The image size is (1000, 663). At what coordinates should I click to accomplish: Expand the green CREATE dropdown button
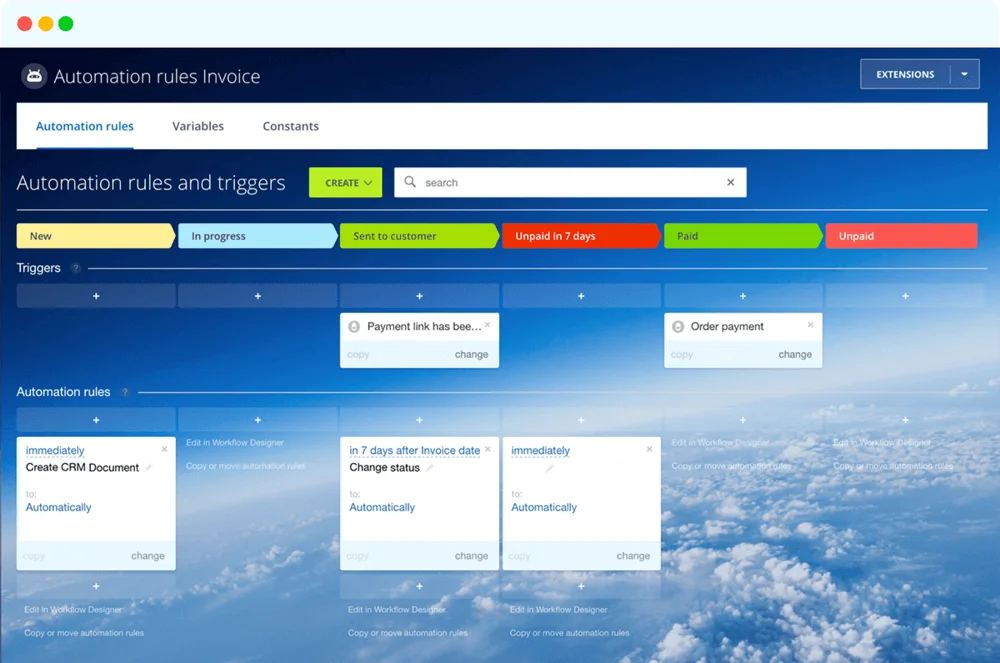[x=346, y=183]
